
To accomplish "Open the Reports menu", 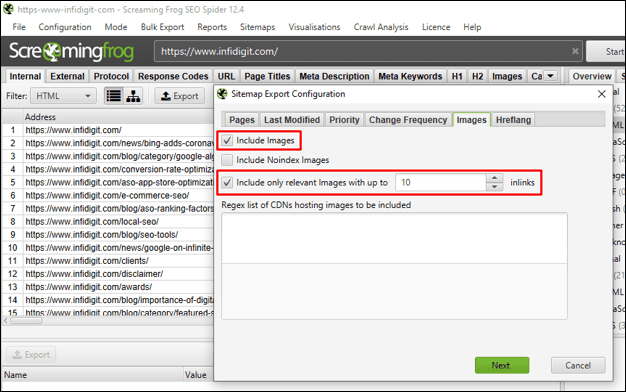I will point(212,27).
